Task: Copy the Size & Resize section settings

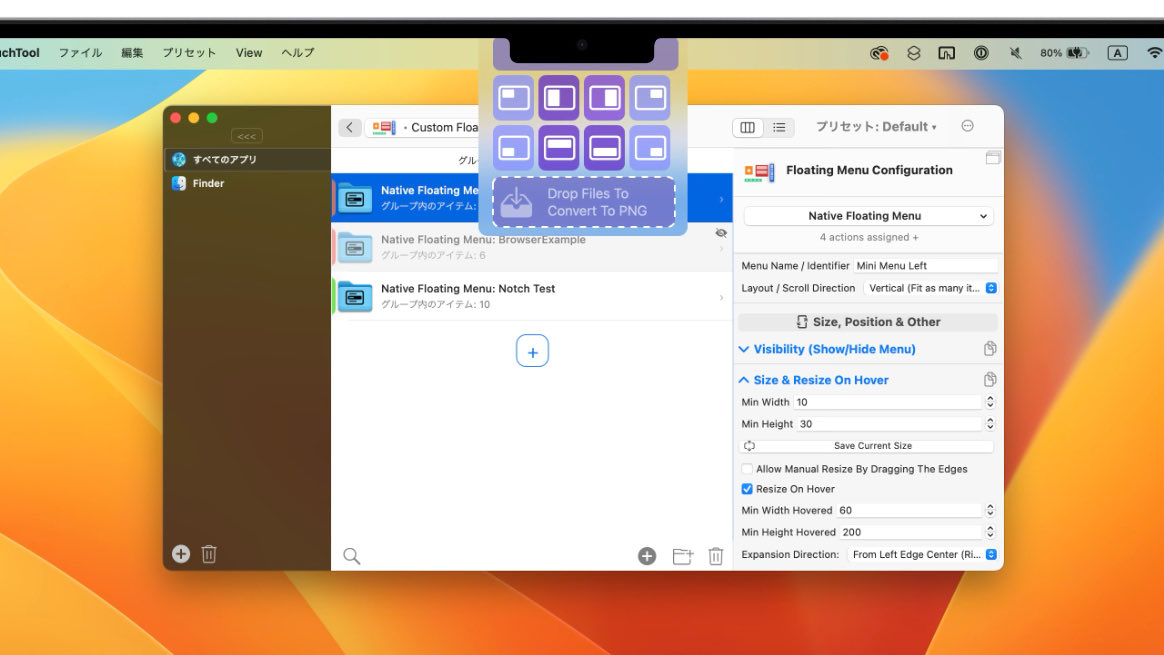Action: pyautogui.click(x=990, y=380)
